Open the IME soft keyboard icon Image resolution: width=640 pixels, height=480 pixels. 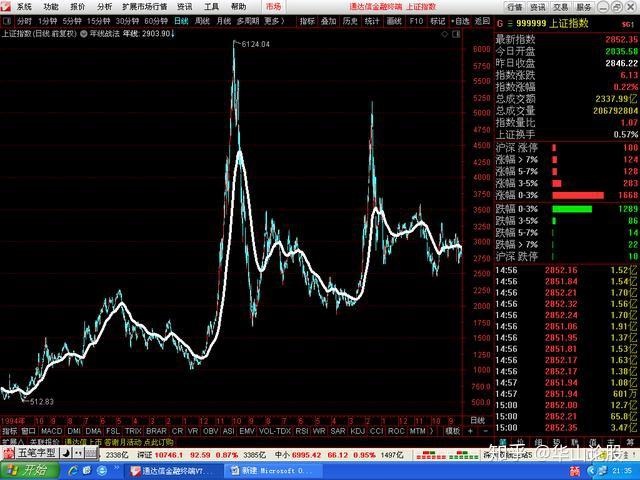click(x=91, y=453)
